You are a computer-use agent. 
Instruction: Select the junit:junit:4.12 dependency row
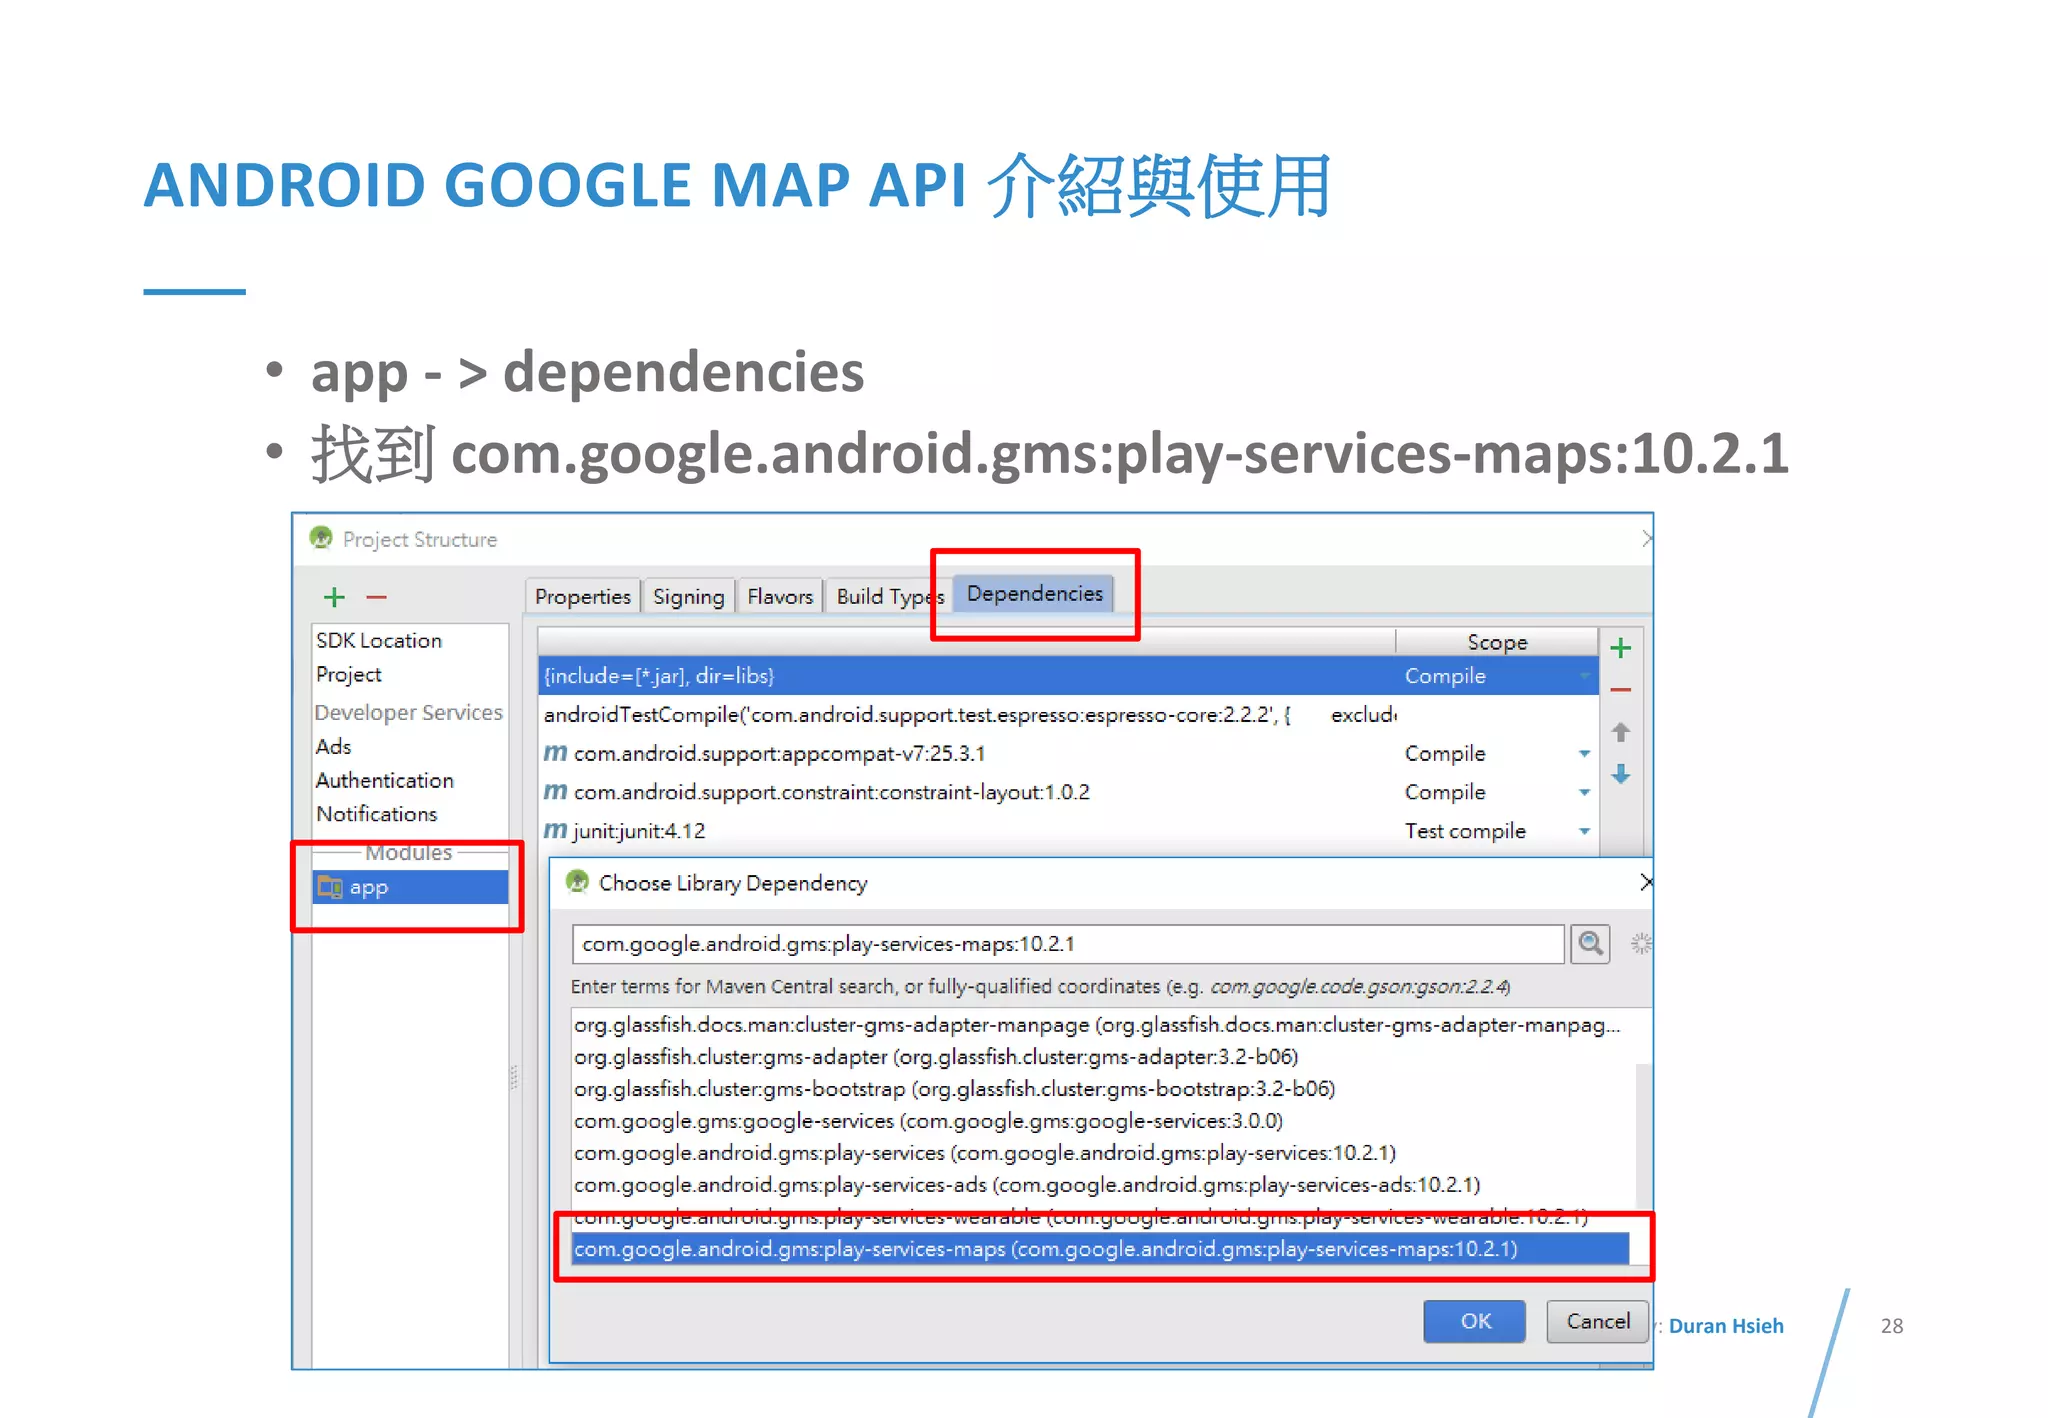(1067, 831)
